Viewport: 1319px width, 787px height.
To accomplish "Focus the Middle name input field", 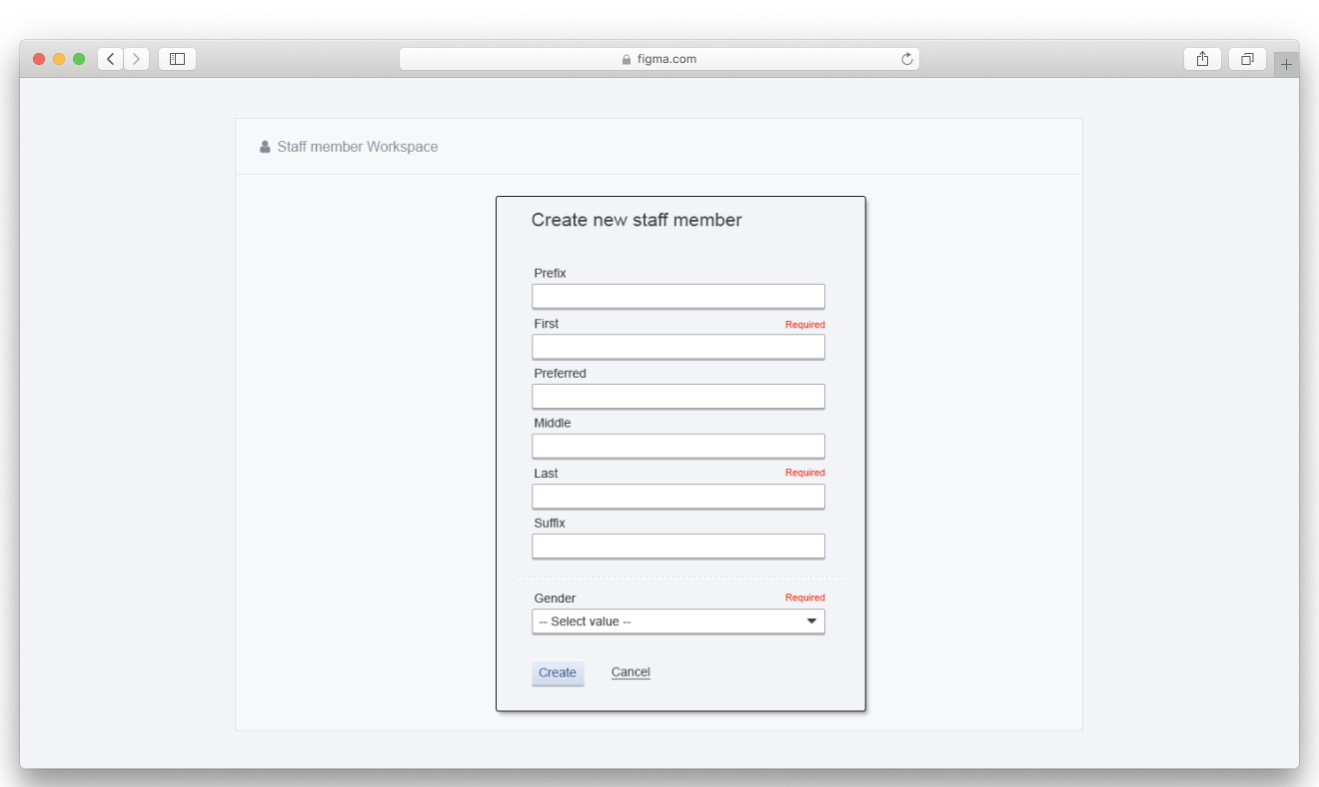I will click(678, 446).
